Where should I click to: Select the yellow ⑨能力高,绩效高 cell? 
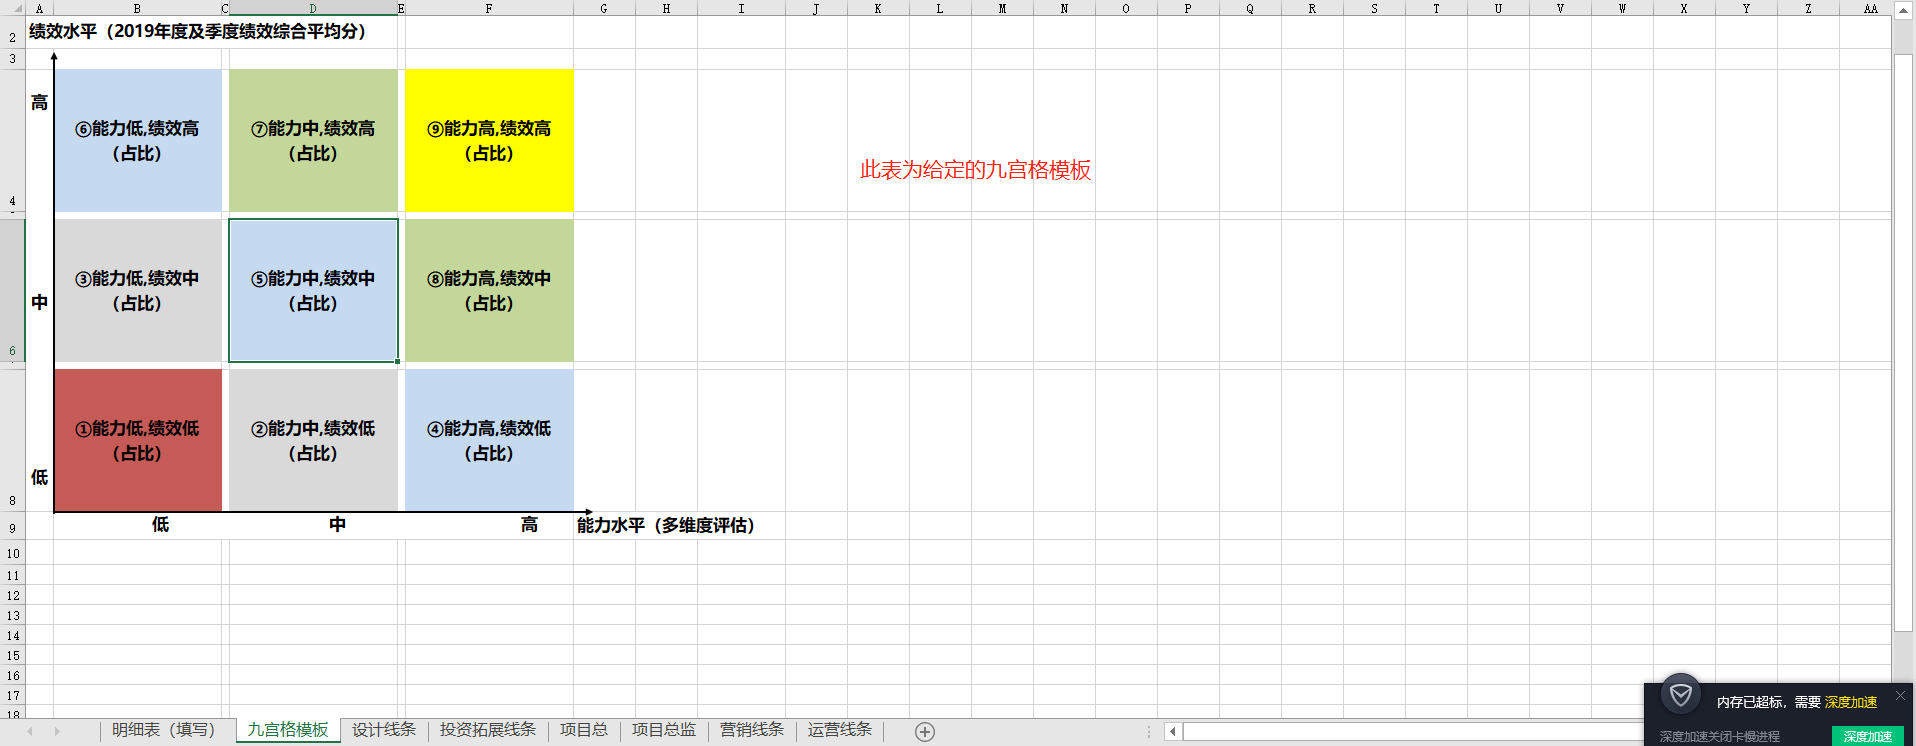coord(489,141)
